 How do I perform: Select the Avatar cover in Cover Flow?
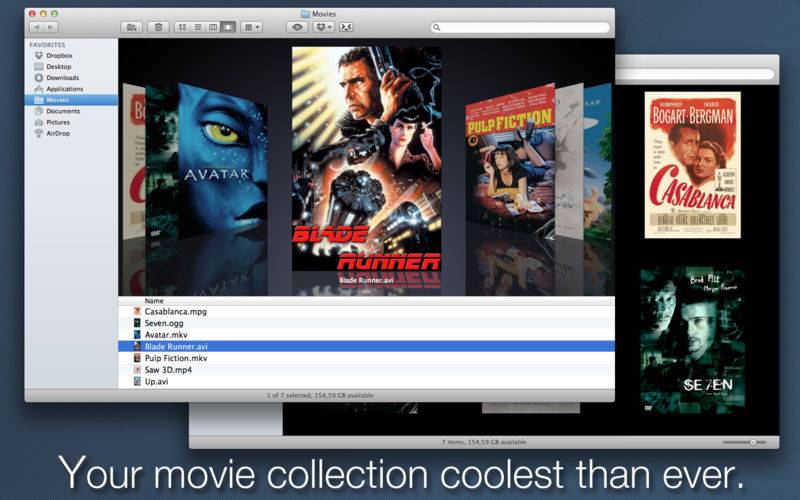(x=222, y=161)
